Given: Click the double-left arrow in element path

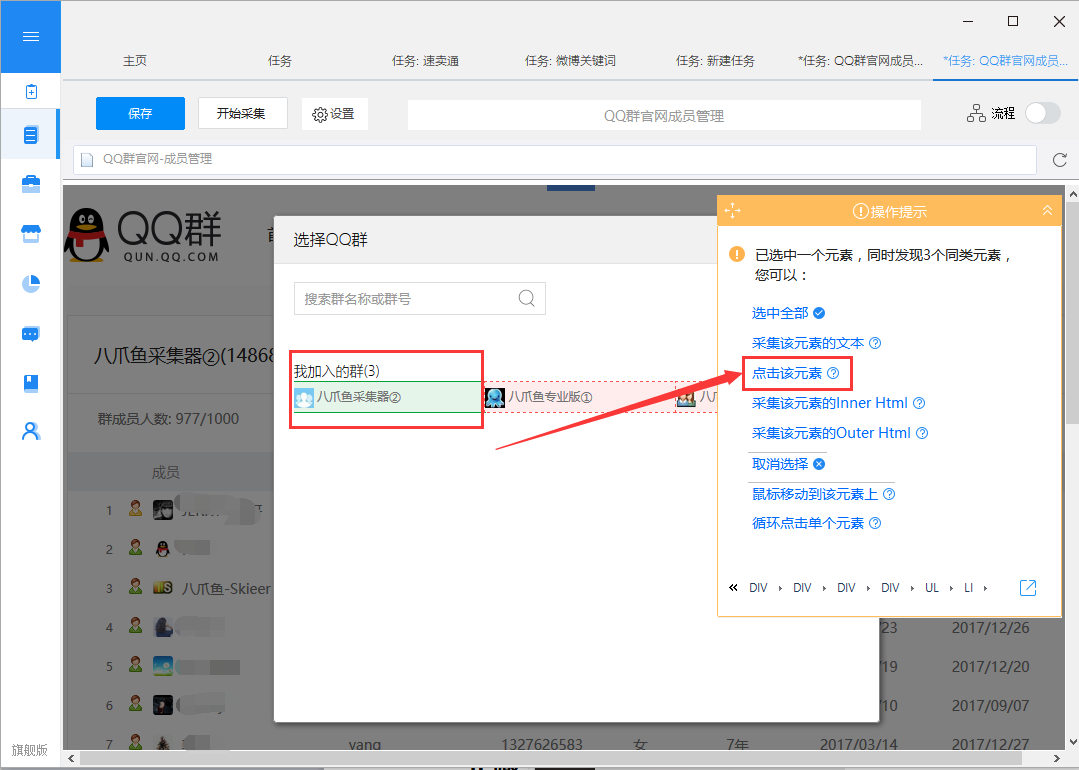Looking at the screenshot, I should 734,588.
